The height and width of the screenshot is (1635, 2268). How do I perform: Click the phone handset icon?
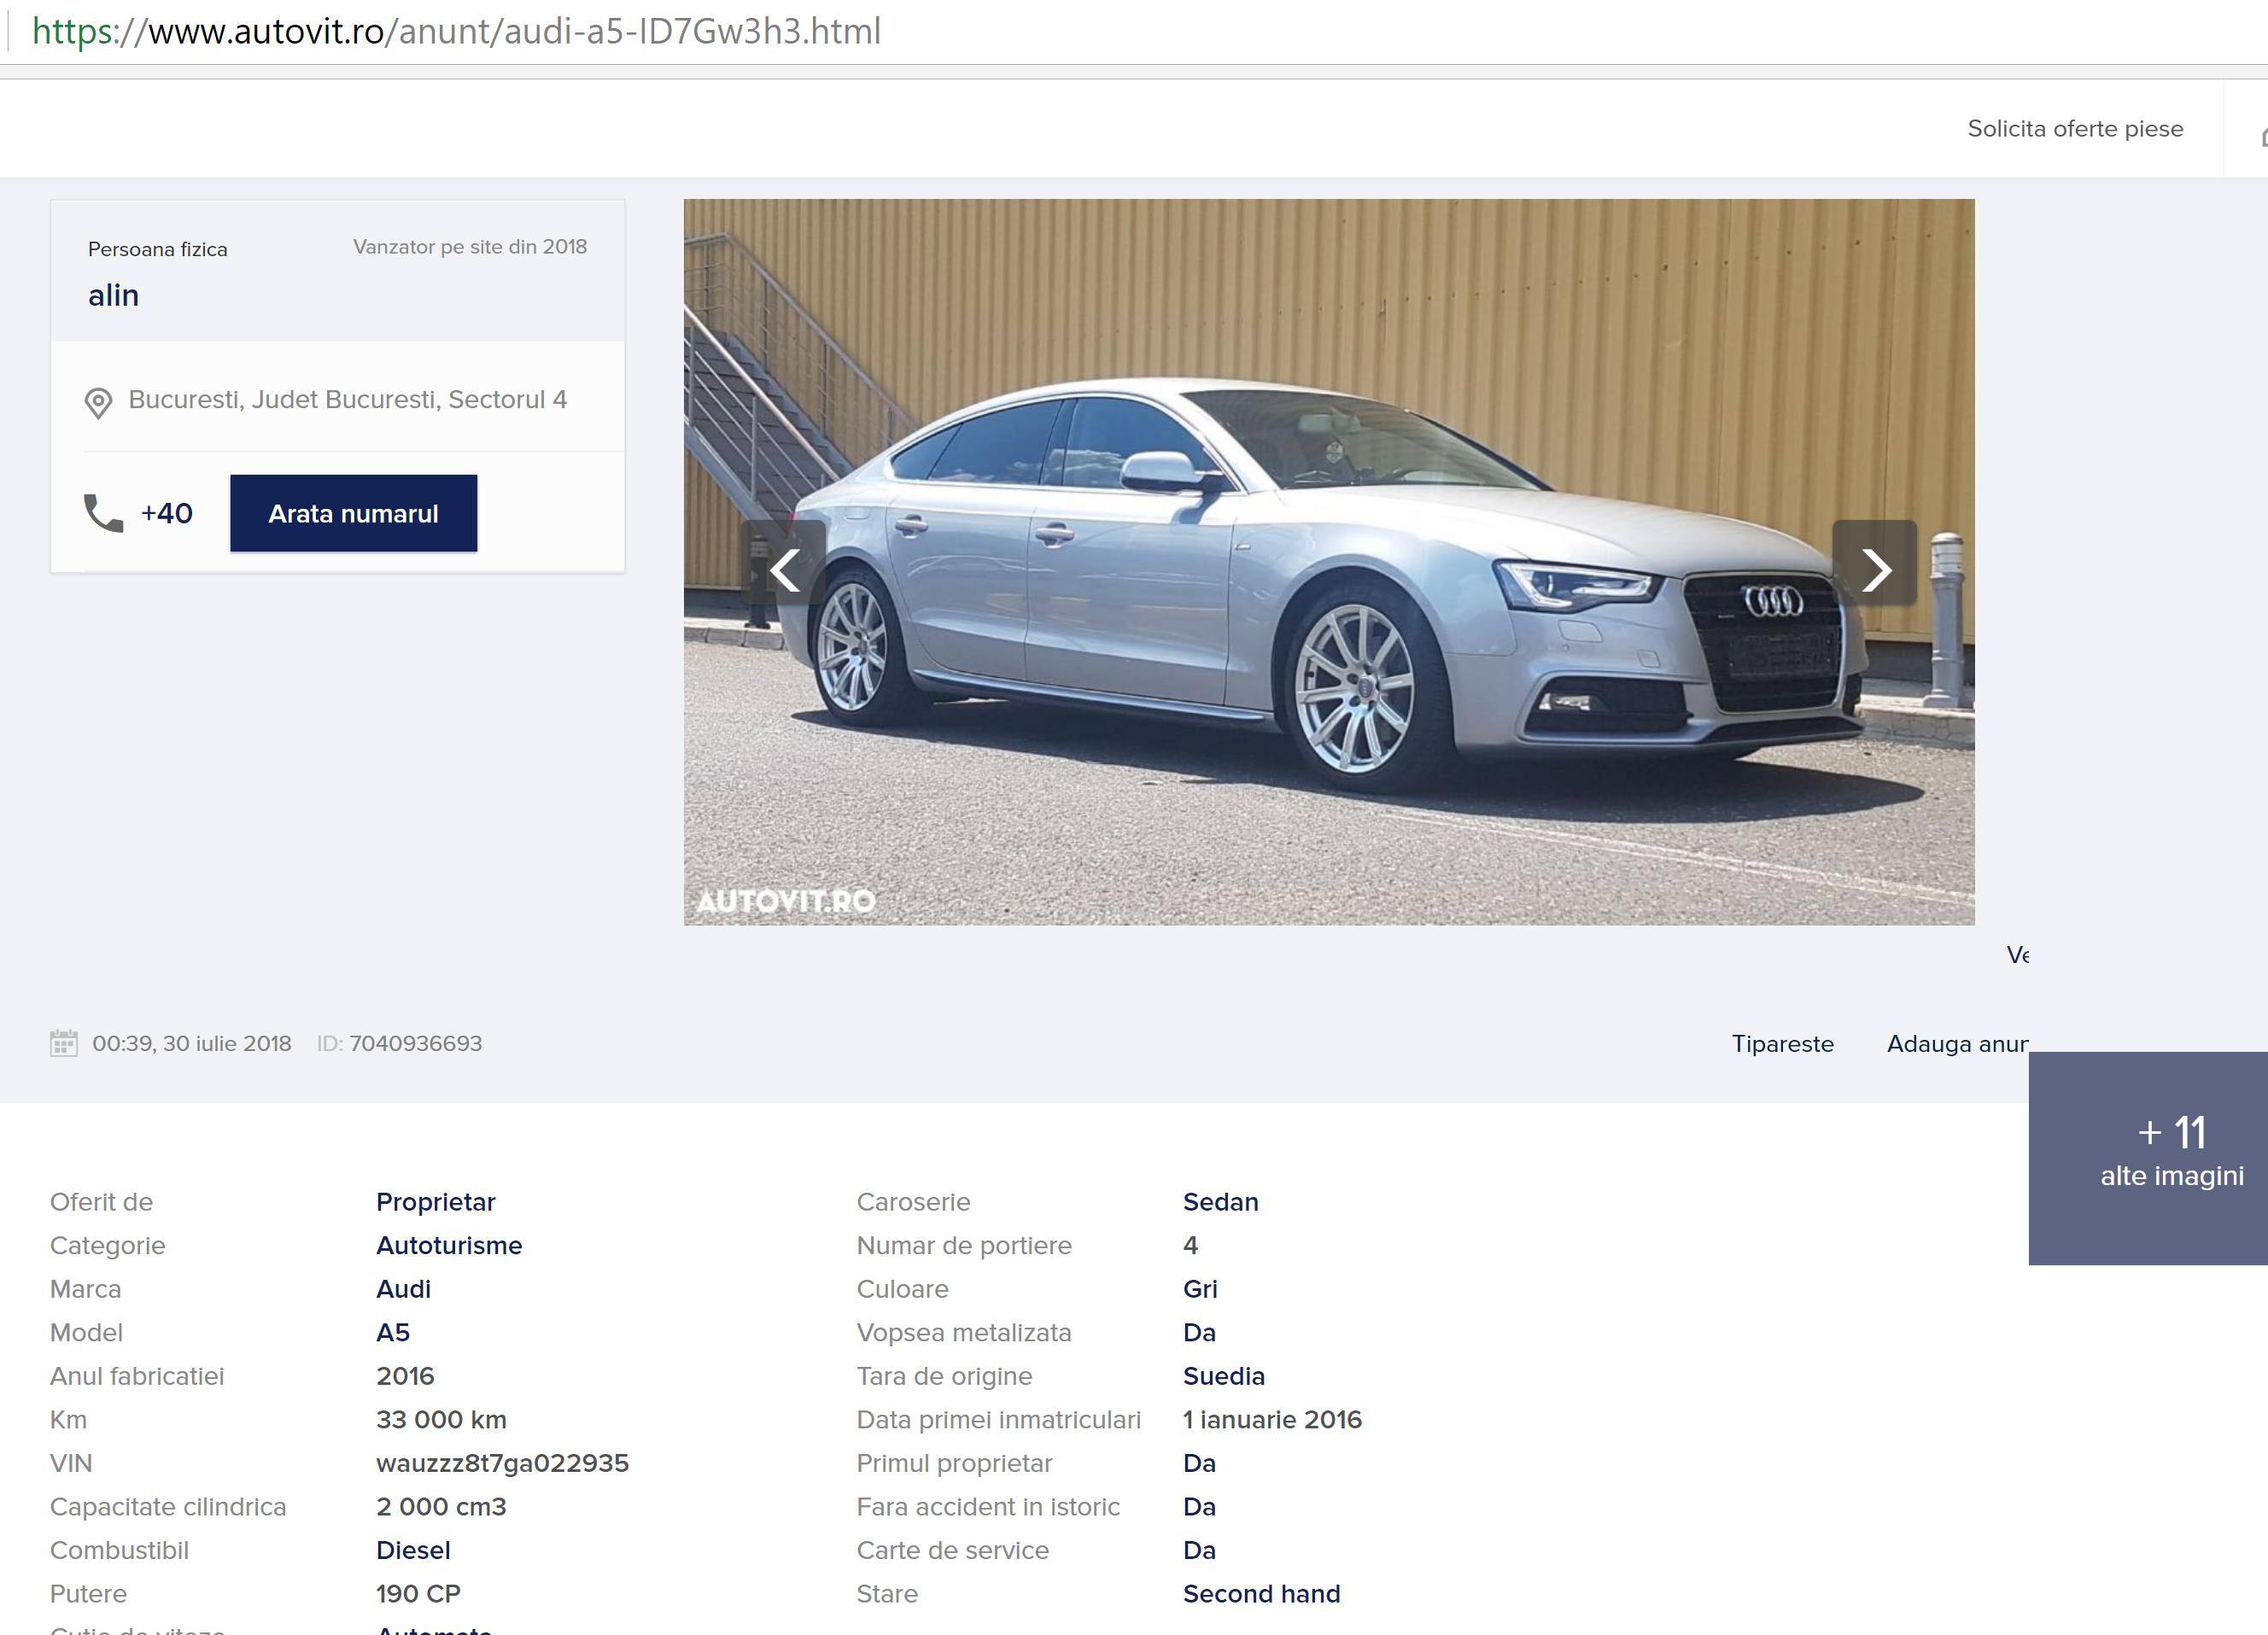pyautogui.click(x=103, y=513)
